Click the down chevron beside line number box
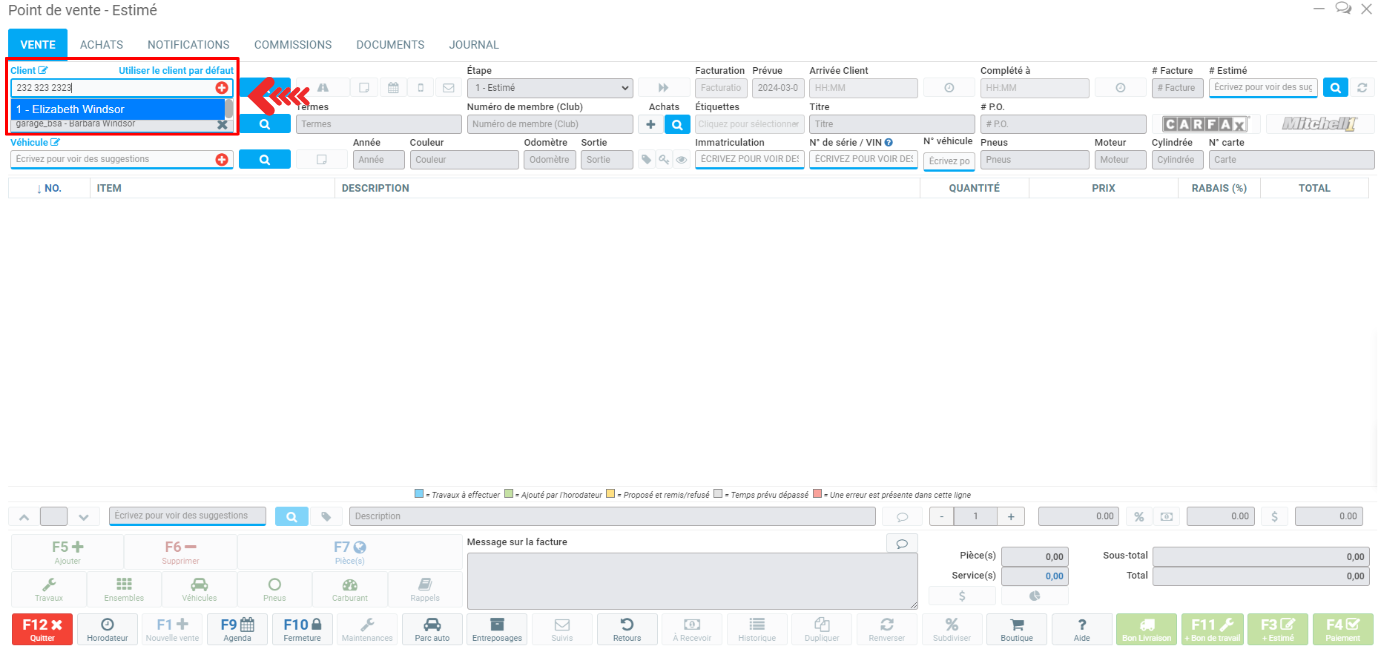This screenshot has width=1381, height=647. 83,517
